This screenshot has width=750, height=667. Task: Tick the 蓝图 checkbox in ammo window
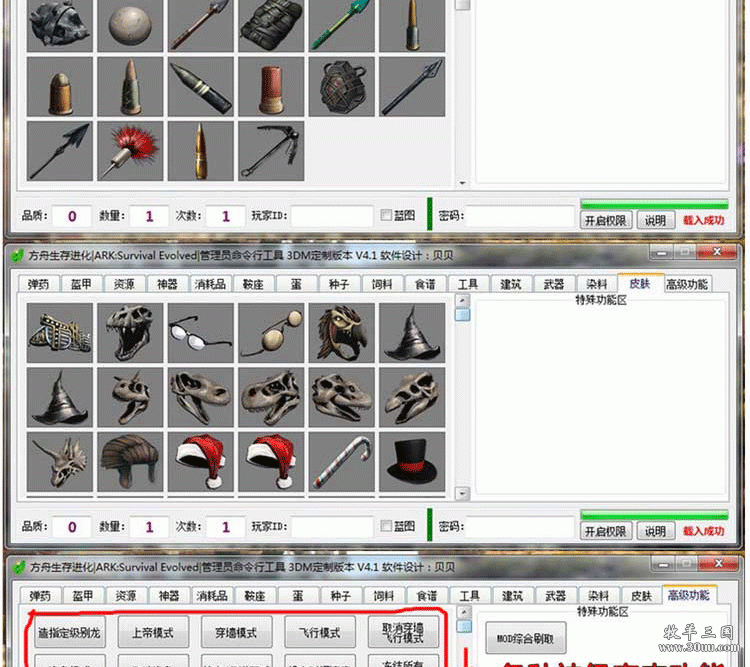click(x=386, y=215)
